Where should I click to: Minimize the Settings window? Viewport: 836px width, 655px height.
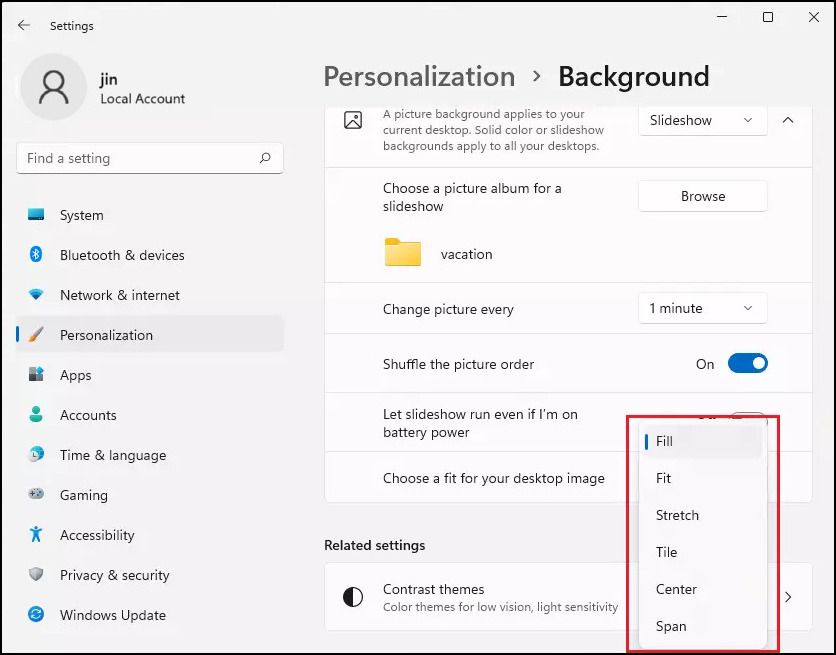(722, 17)
